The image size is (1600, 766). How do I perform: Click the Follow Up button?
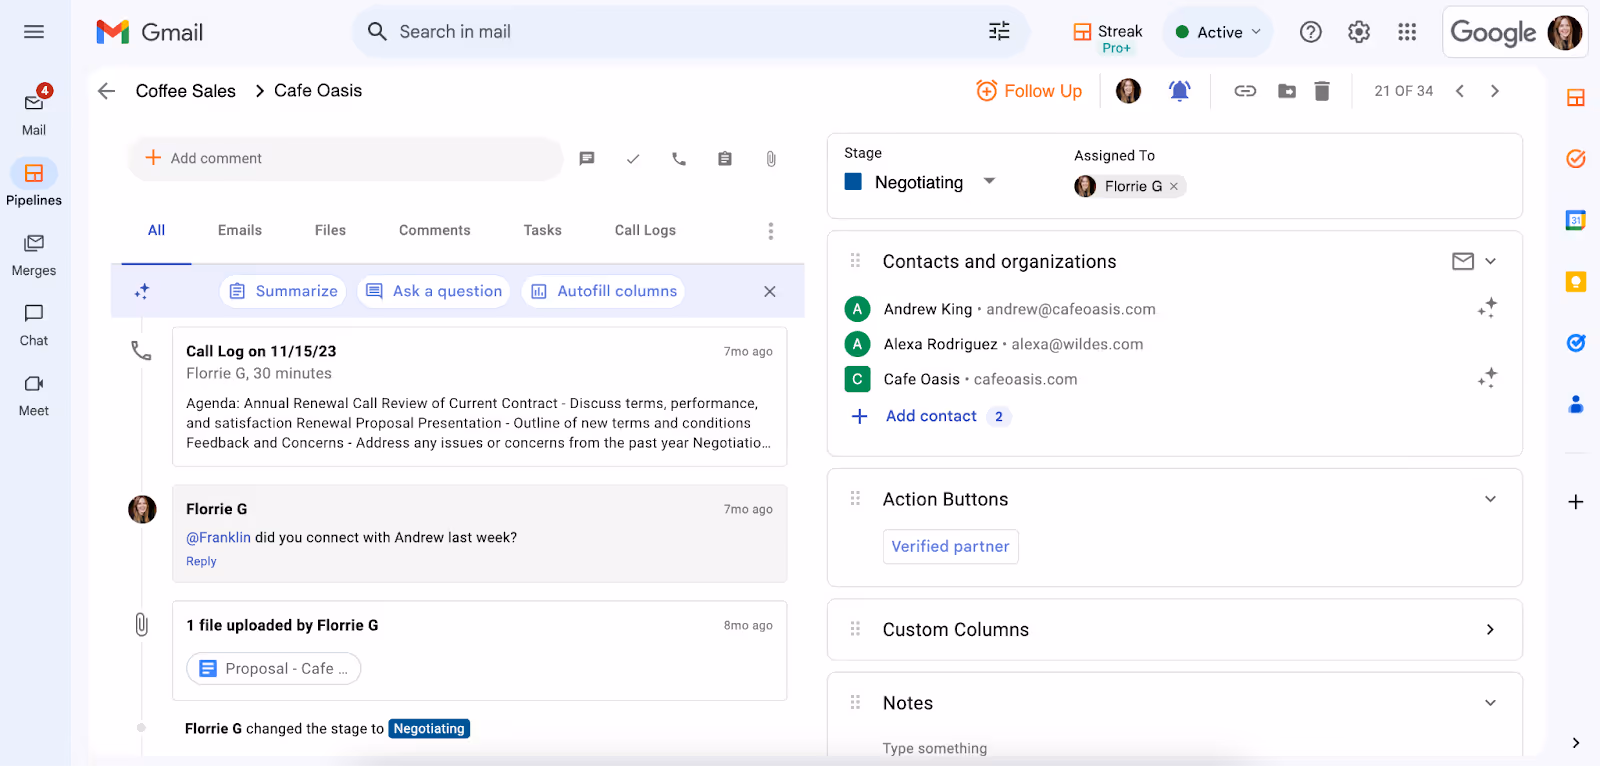1029,91
